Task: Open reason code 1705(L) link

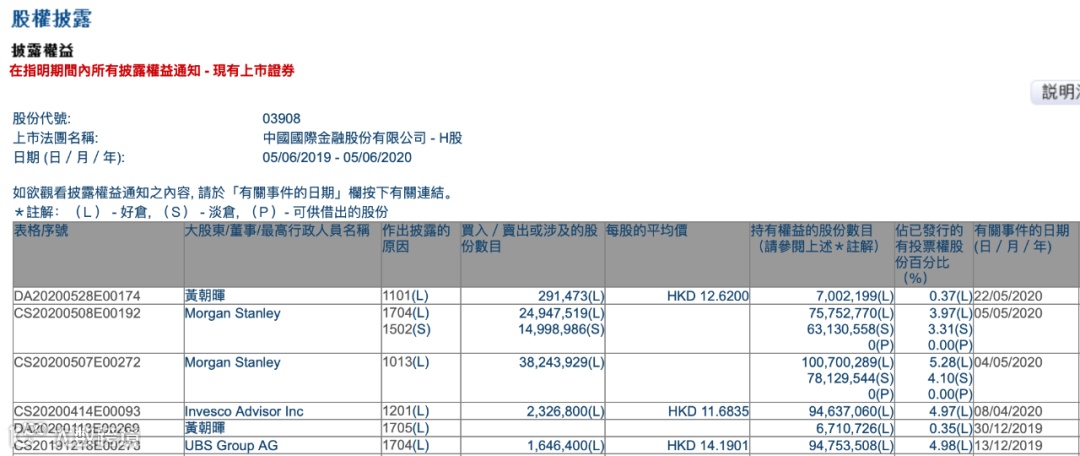Action: (405, 429)
